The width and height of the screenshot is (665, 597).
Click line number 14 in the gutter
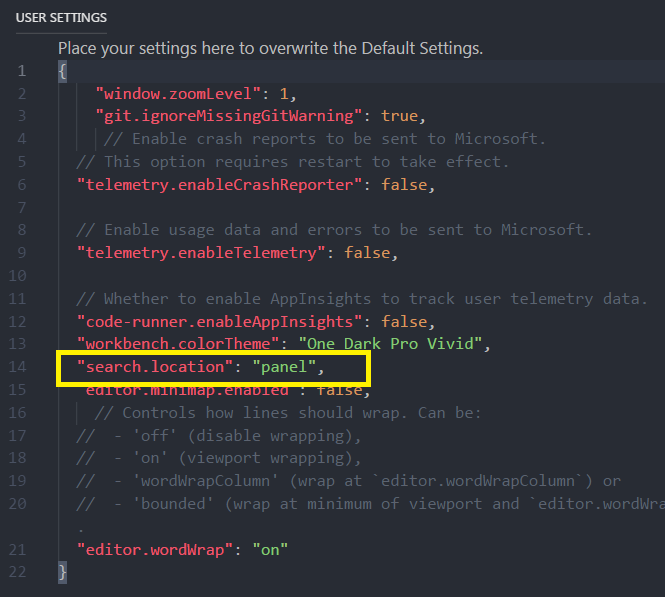tap(19, 368)
